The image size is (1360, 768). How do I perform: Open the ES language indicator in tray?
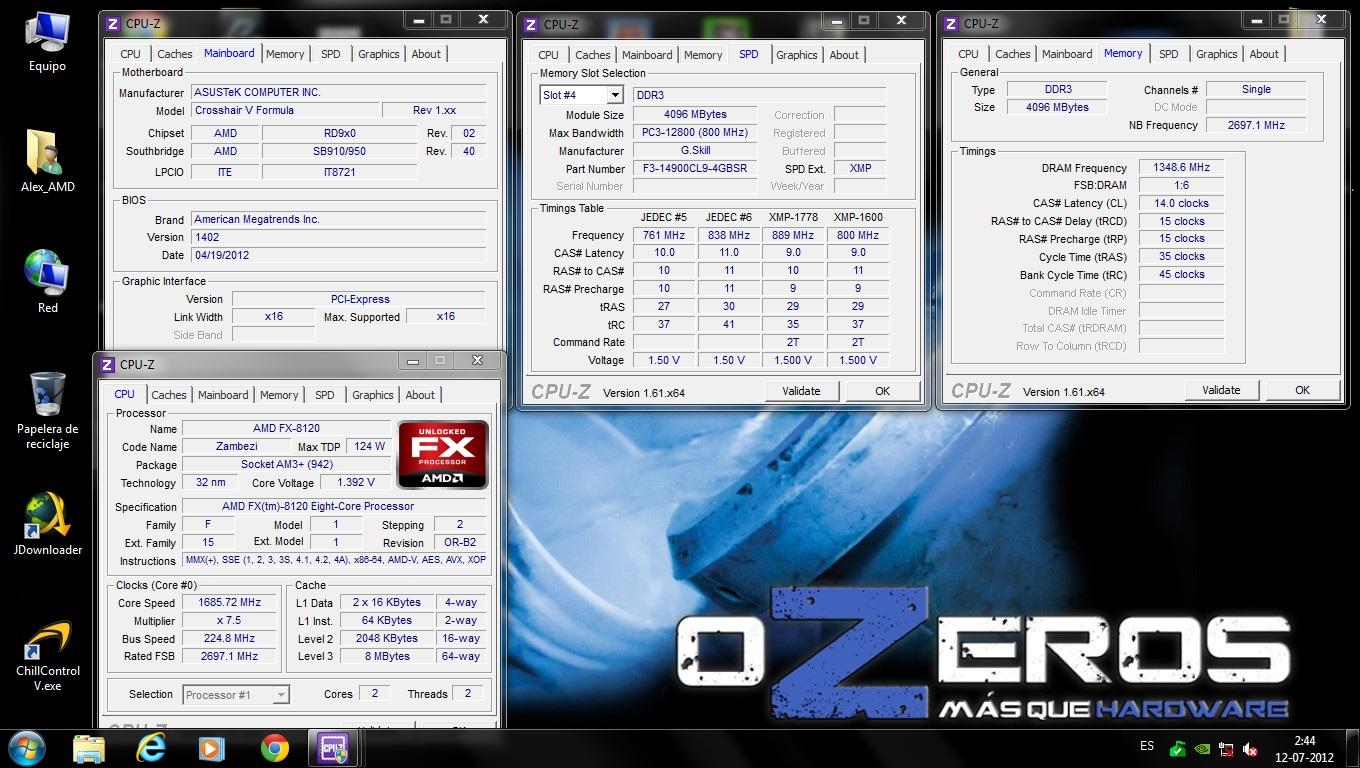(1147, 746)
